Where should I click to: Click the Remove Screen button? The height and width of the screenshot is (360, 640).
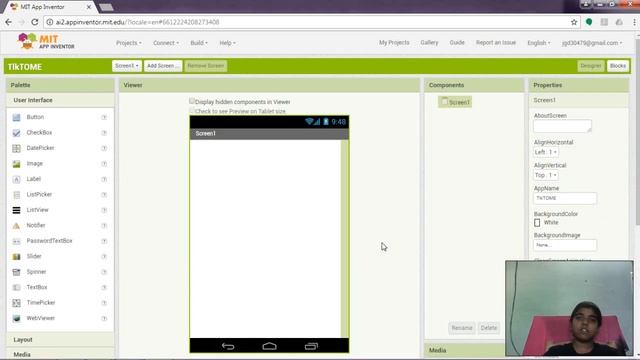[206, 66]
